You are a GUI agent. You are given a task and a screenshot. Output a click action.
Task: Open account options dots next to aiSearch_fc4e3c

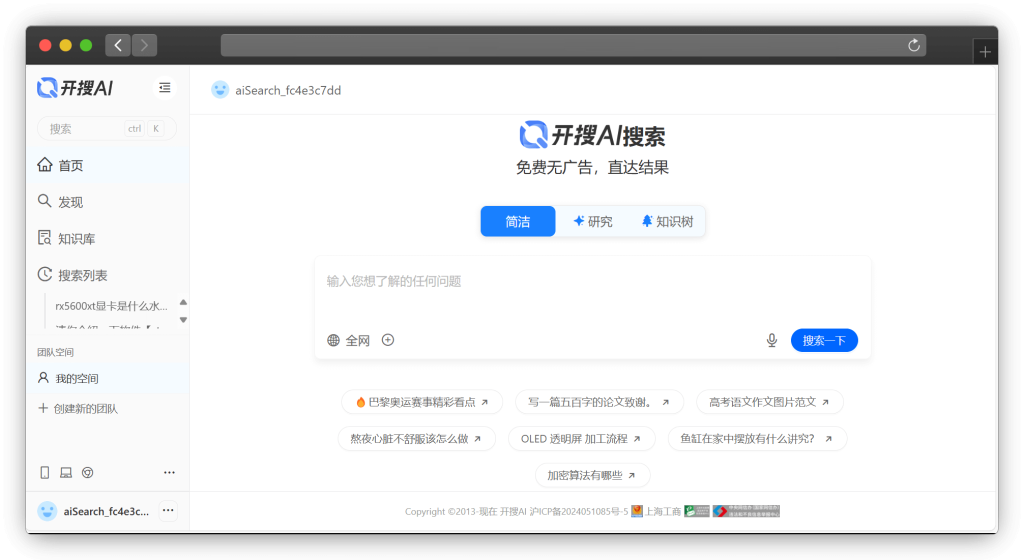tap(168, 510)
